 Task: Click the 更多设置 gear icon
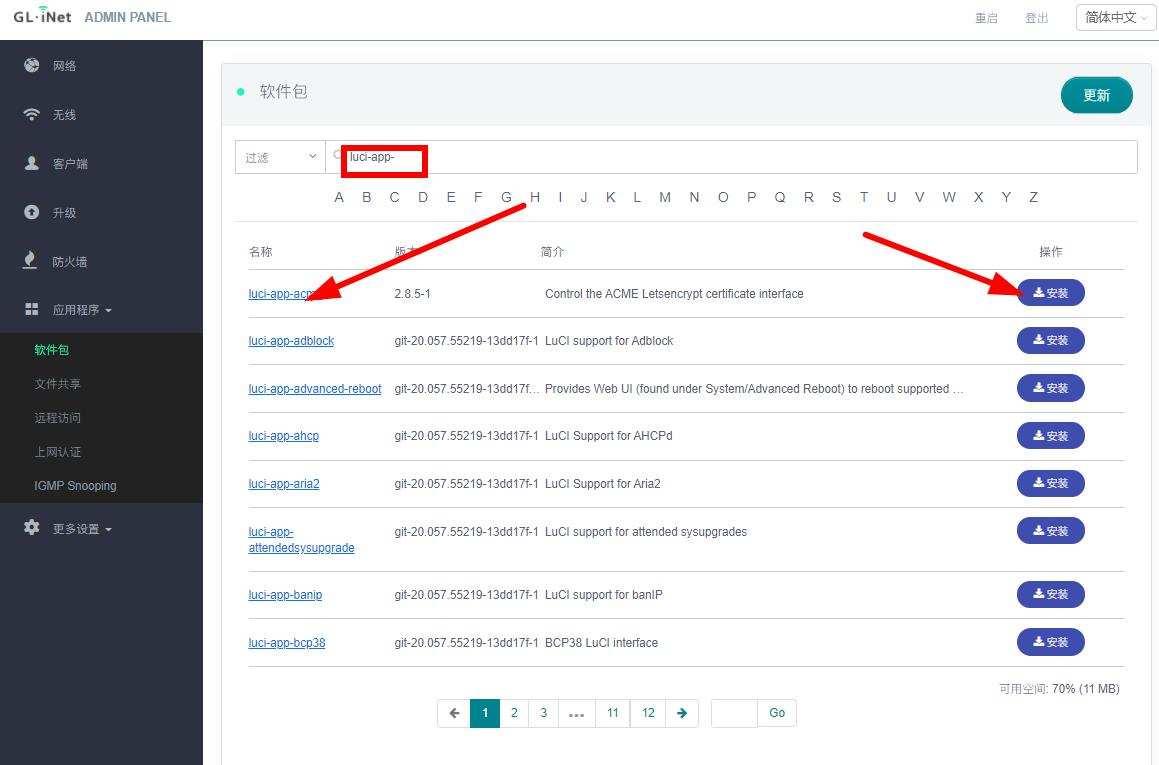(31, 528)
